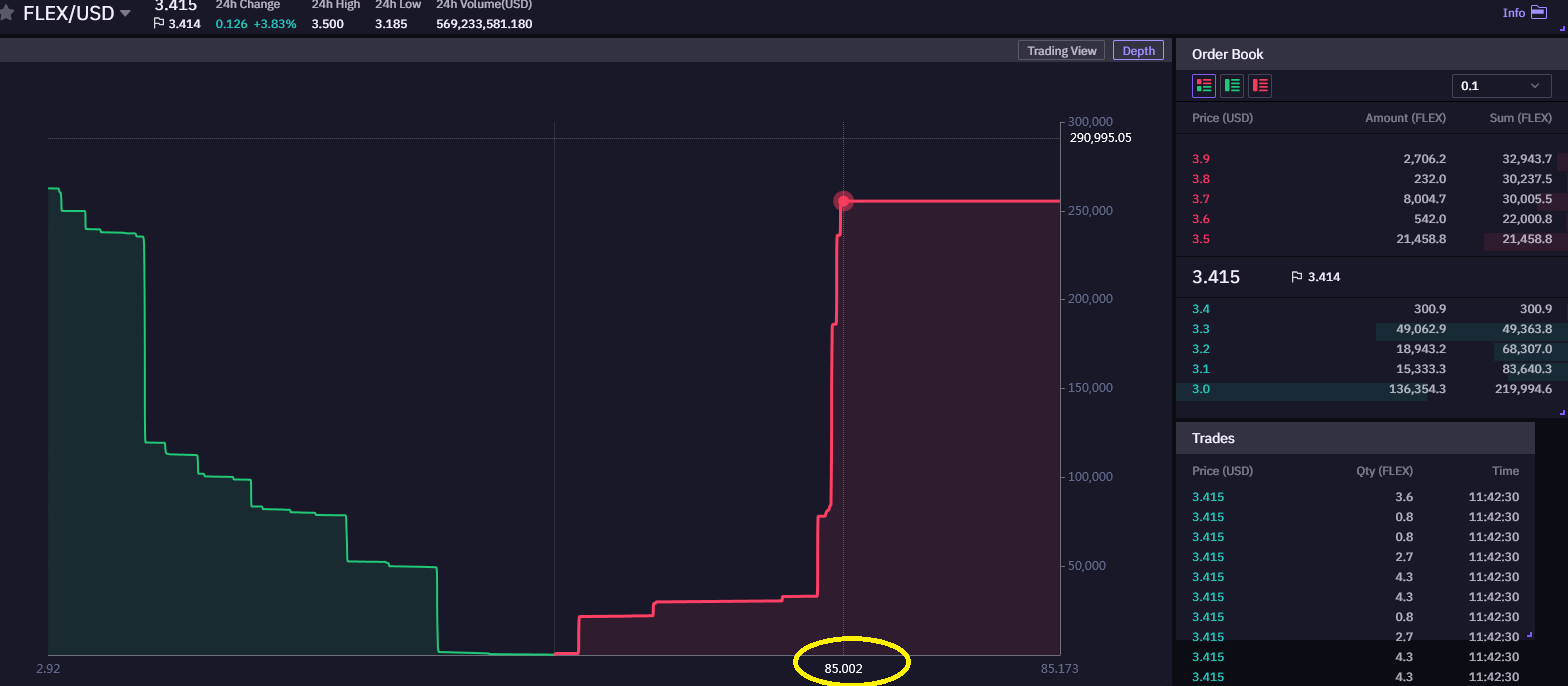
Task: Add FLEX/USD to favorites with star icon
Action: pos(7,13)
